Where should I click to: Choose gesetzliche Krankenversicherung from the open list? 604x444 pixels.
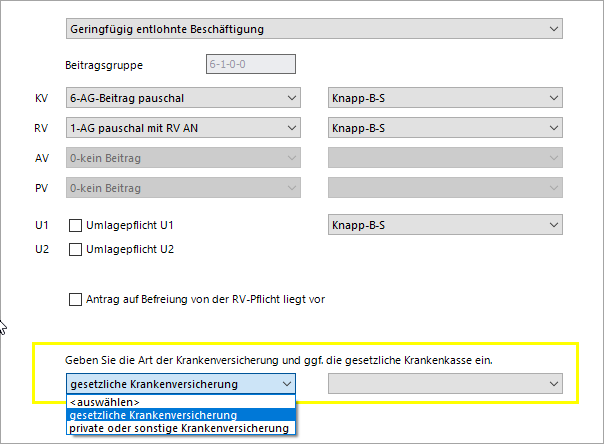[x=181, y=415]
